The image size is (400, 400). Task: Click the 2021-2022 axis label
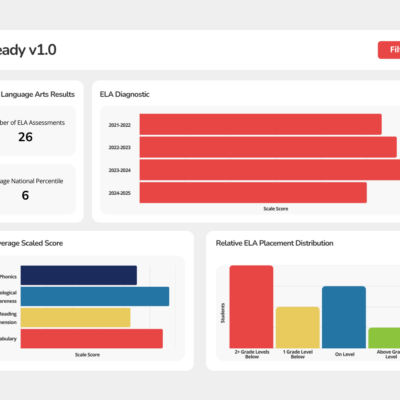[x=119, y=125]
